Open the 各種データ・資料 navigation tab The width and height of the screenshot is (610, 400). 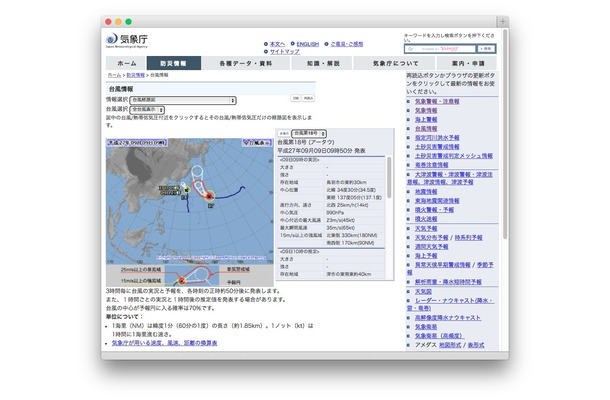click(x=245, y=63)
